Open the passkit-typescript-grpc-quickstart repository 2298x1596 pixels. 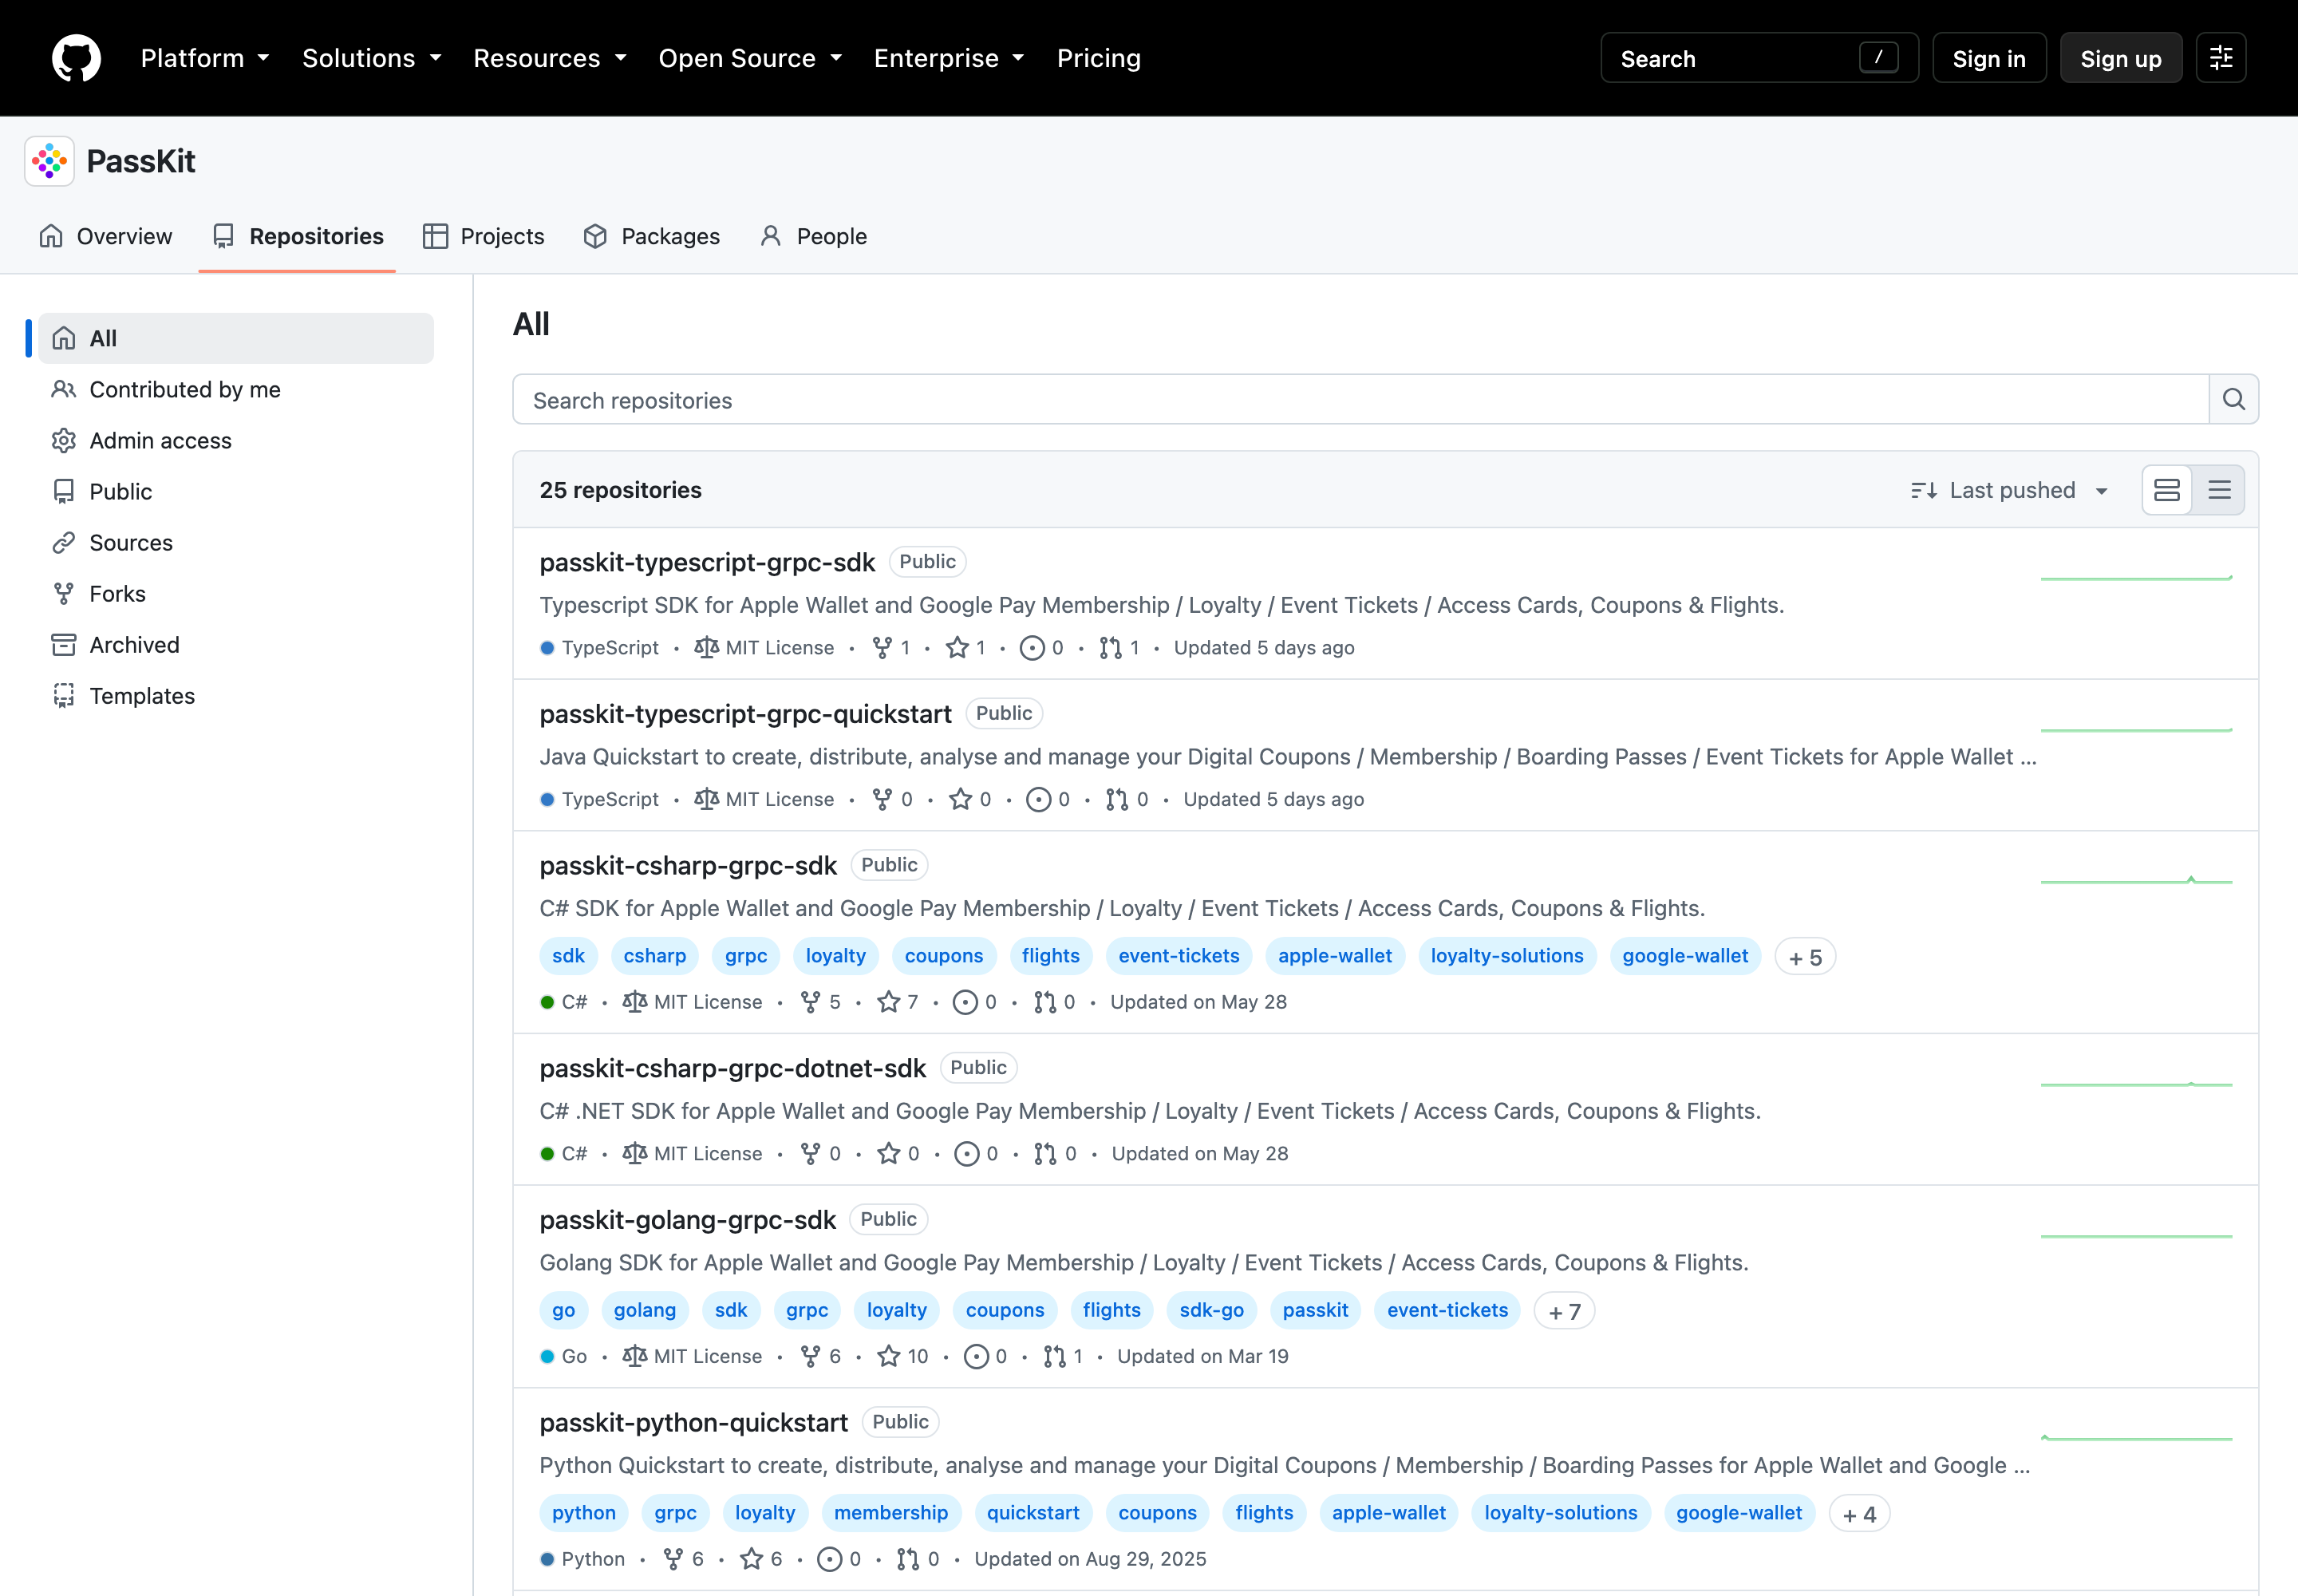745,714
